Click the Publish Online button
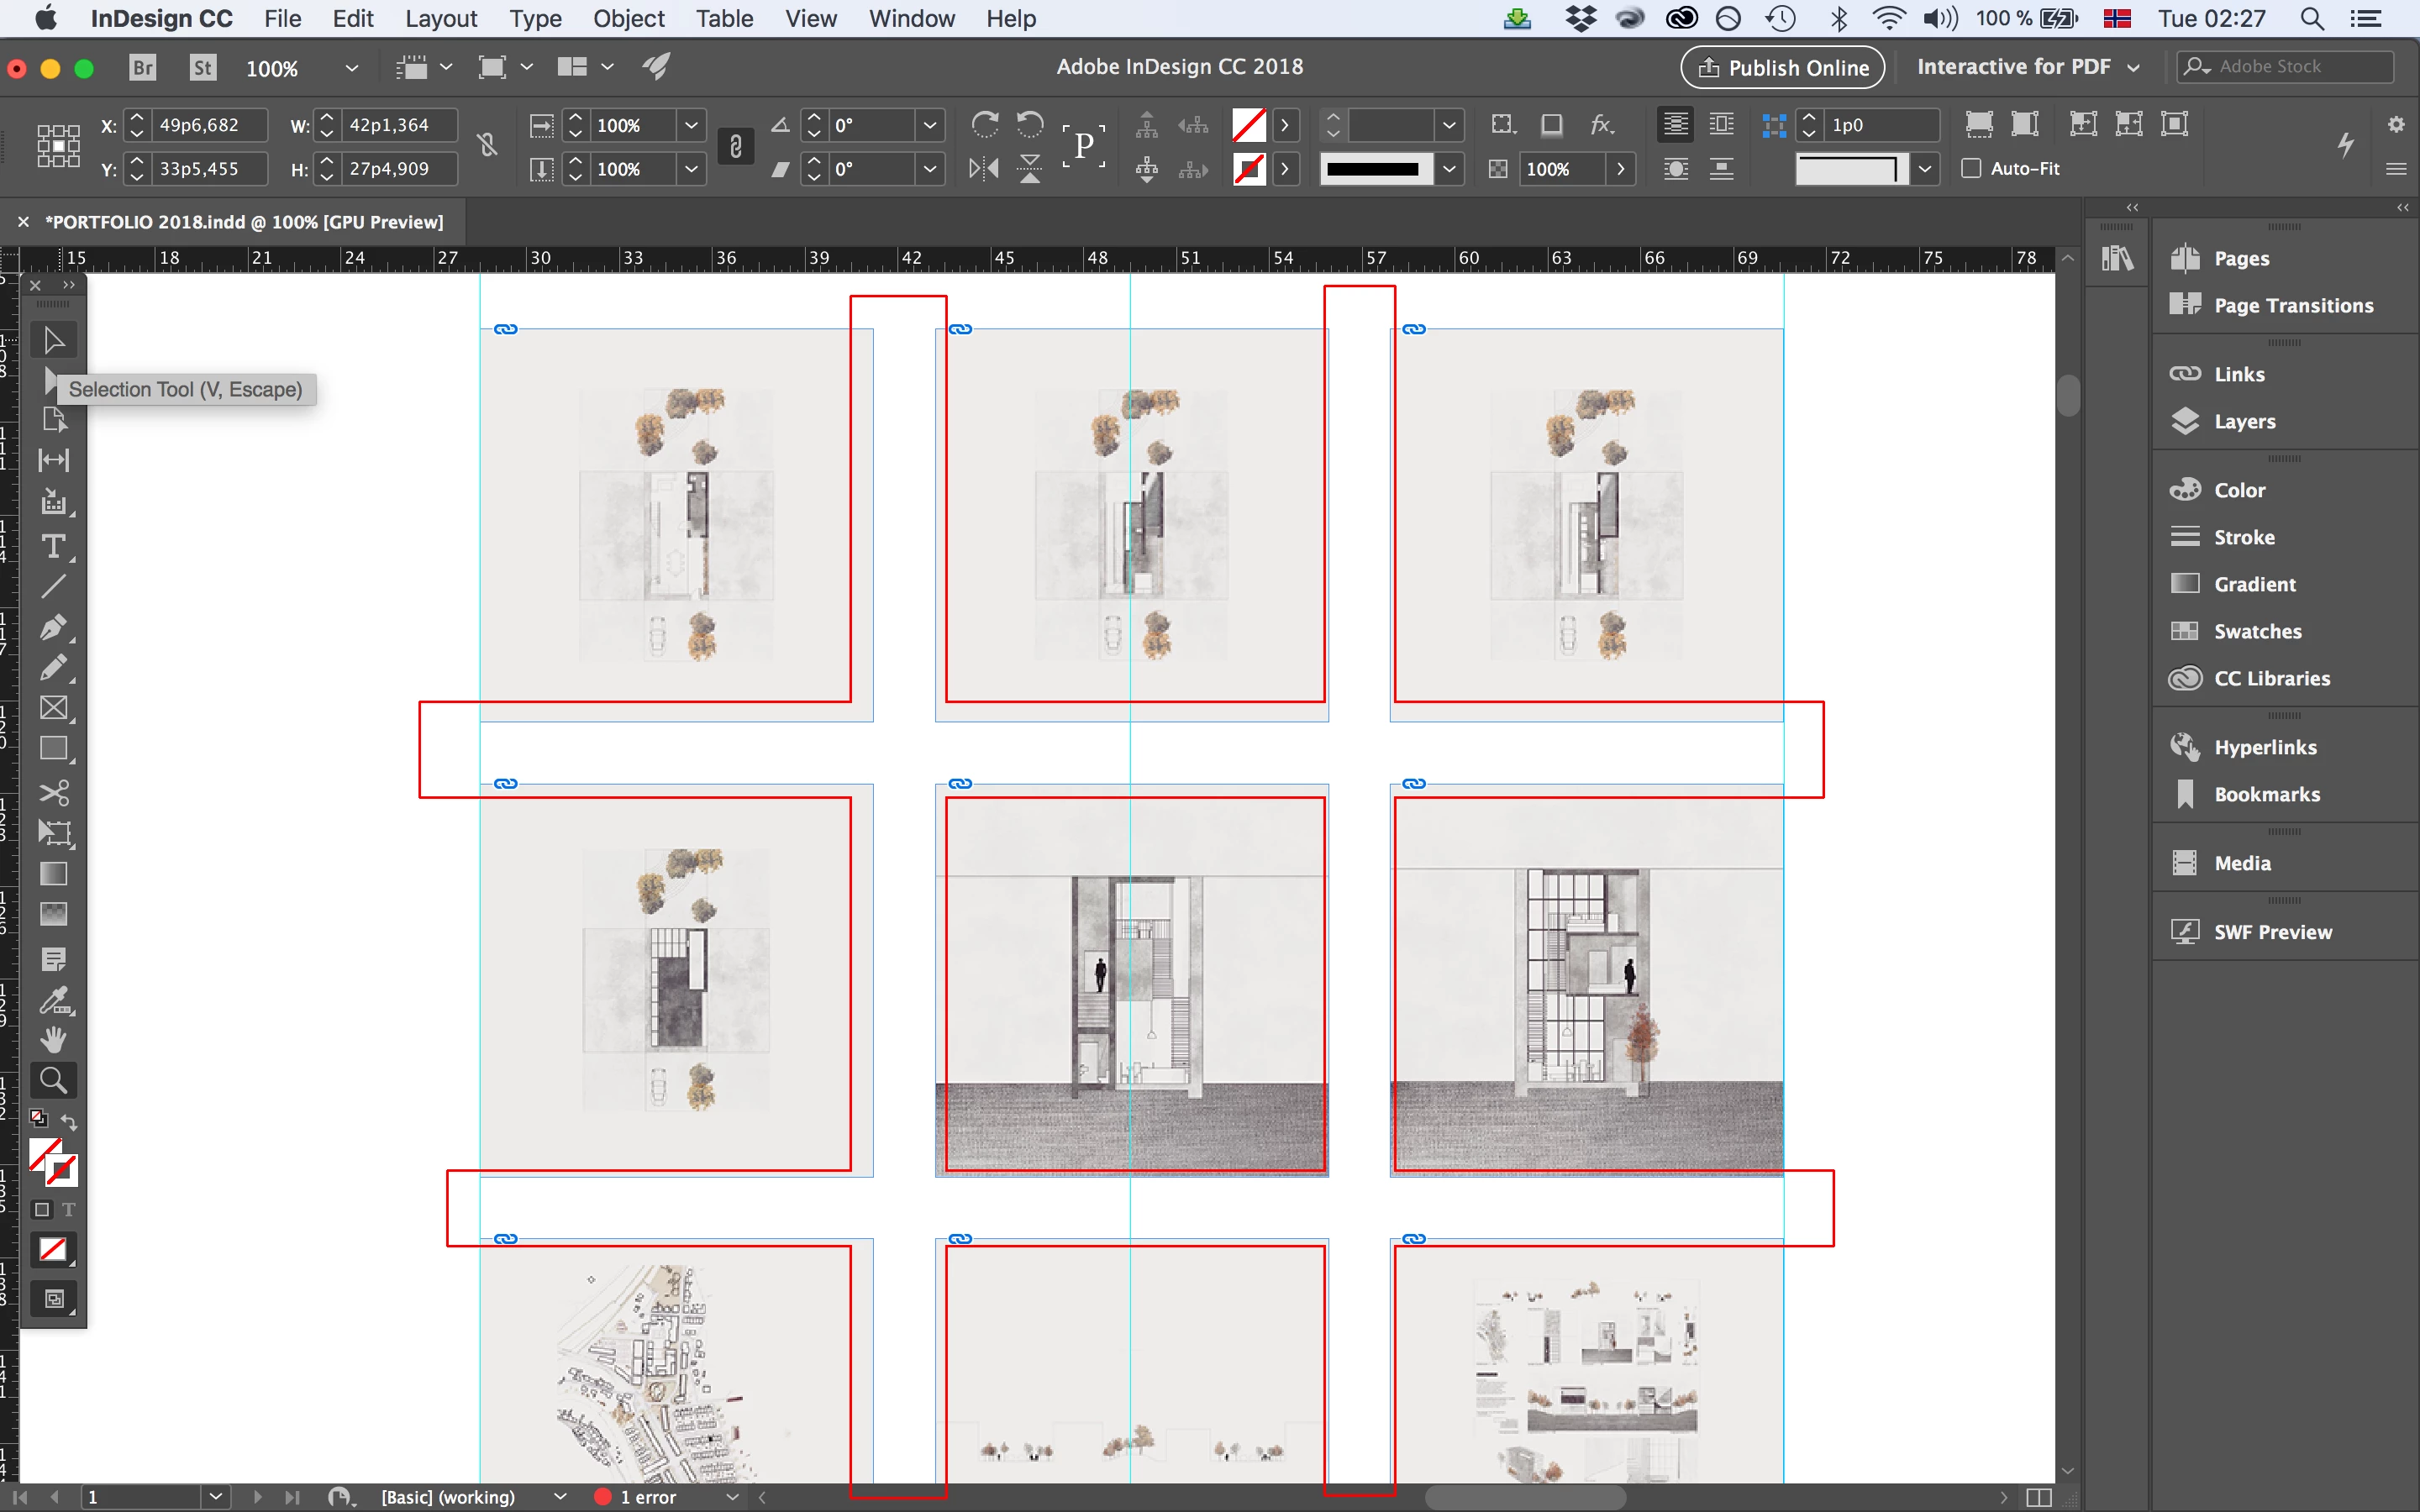This screenshot has height=1512, width=2420. click(x=1783, y=67)
